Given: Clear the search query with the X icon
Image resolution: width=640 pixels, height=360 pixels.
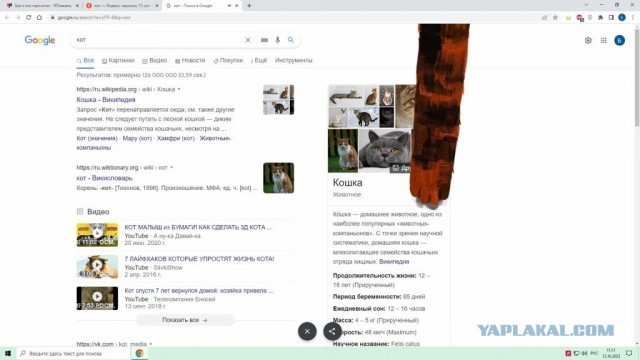Looking at the screenshot, I should pyautogui.click(x=248, y=40).
